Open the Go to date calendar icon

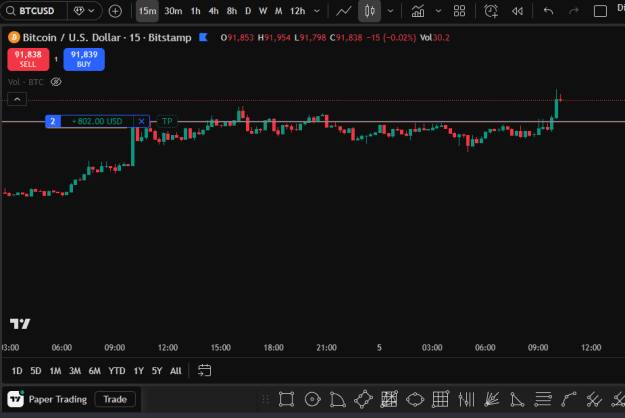[204, 371]
